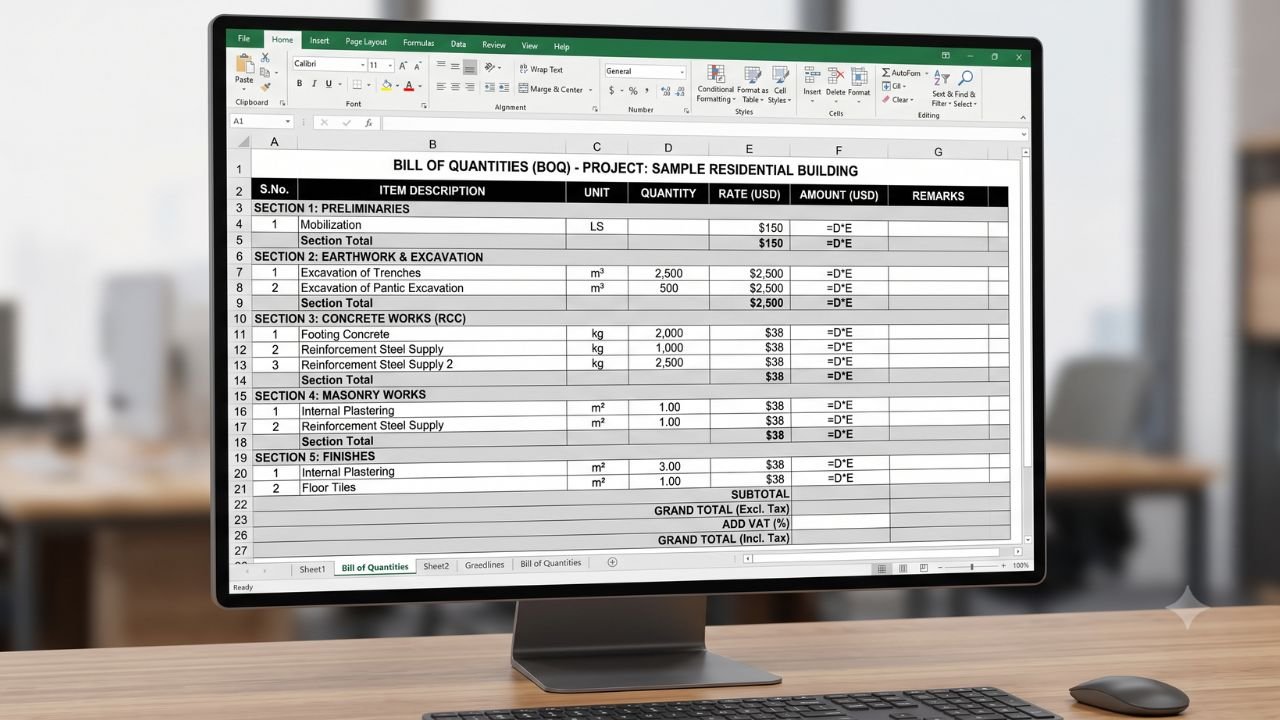Viewport: 1280px width, 720px height.
Task: Open the Greedlines worksheet tab
Action: coord(484,565)
